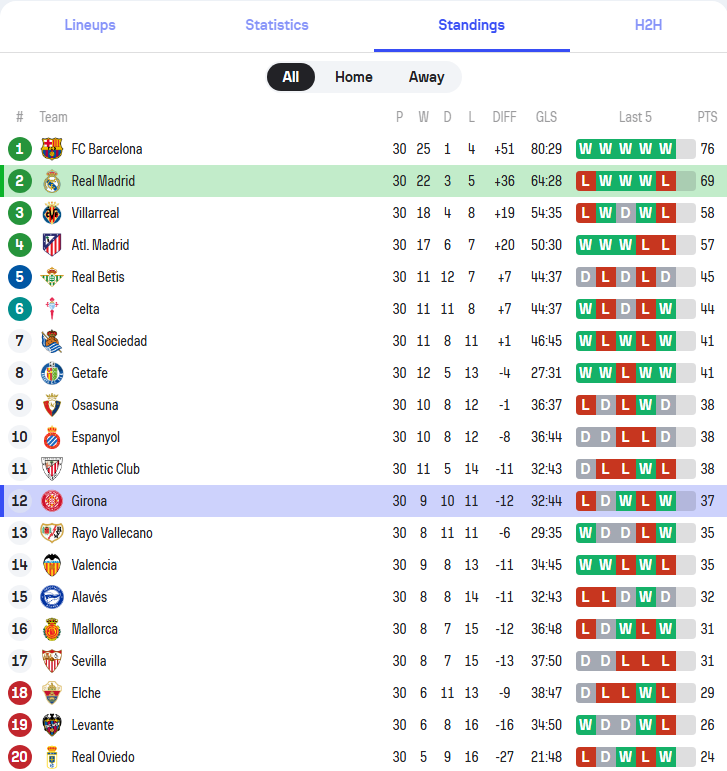Image resolution: width=727 pixels, height=771 pixels.
Task: Click FC Barcelona's most recent W result
Action: tap(666, 149)
